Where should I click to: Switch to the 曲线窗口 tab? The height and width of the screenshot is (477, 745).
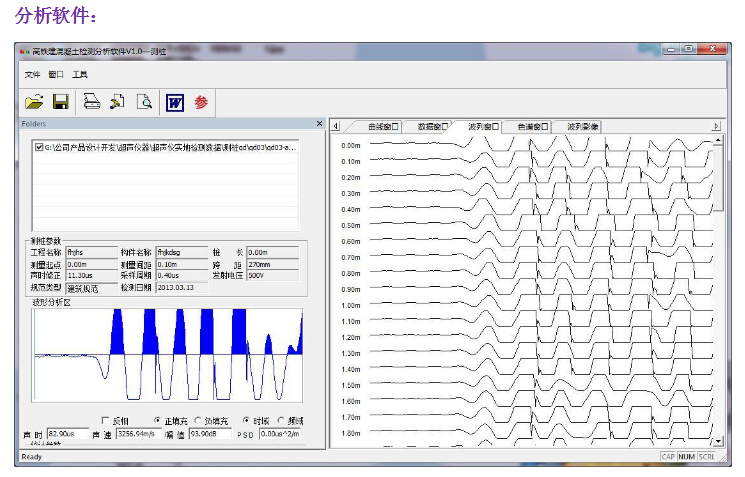point(383,127)
